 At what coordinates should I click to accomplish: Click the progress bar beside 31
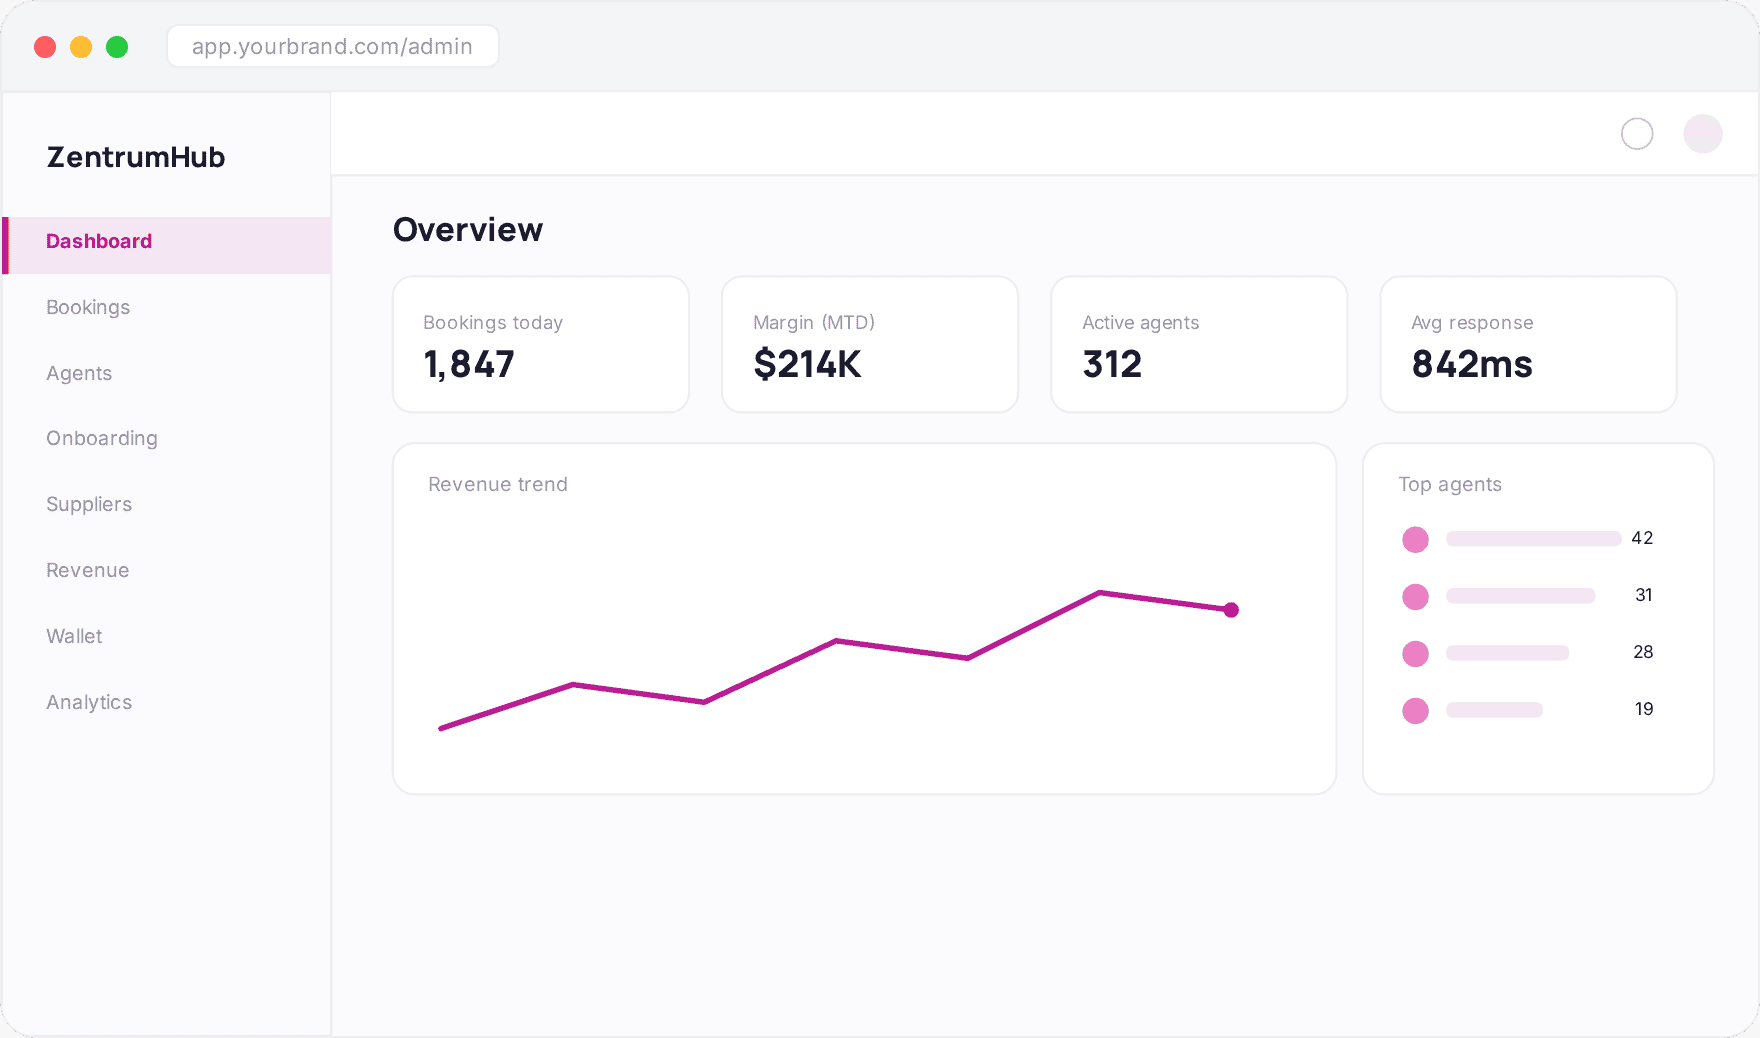pyautogui.click(x=1521, y=596)
